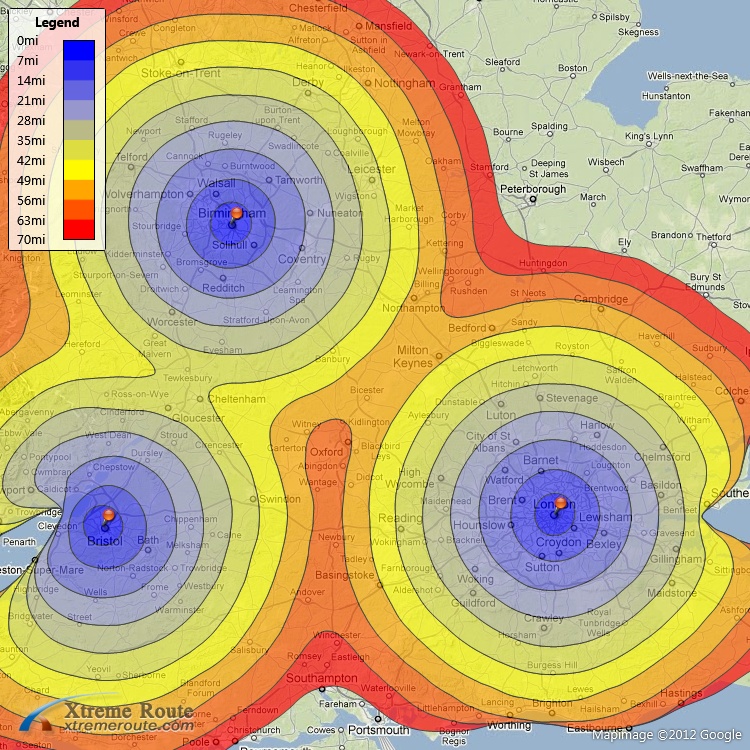Click the Cambridge label on map
750x750 pixels.
click(x=600, y=299)
